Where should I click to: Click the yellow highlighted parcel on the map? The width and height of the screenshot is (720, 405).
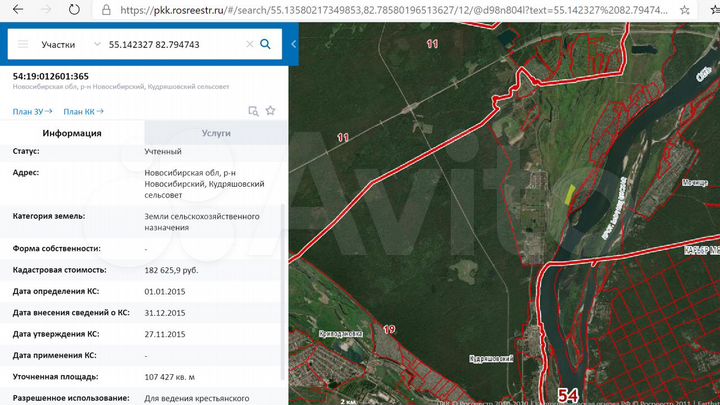[x=569, y=195]
